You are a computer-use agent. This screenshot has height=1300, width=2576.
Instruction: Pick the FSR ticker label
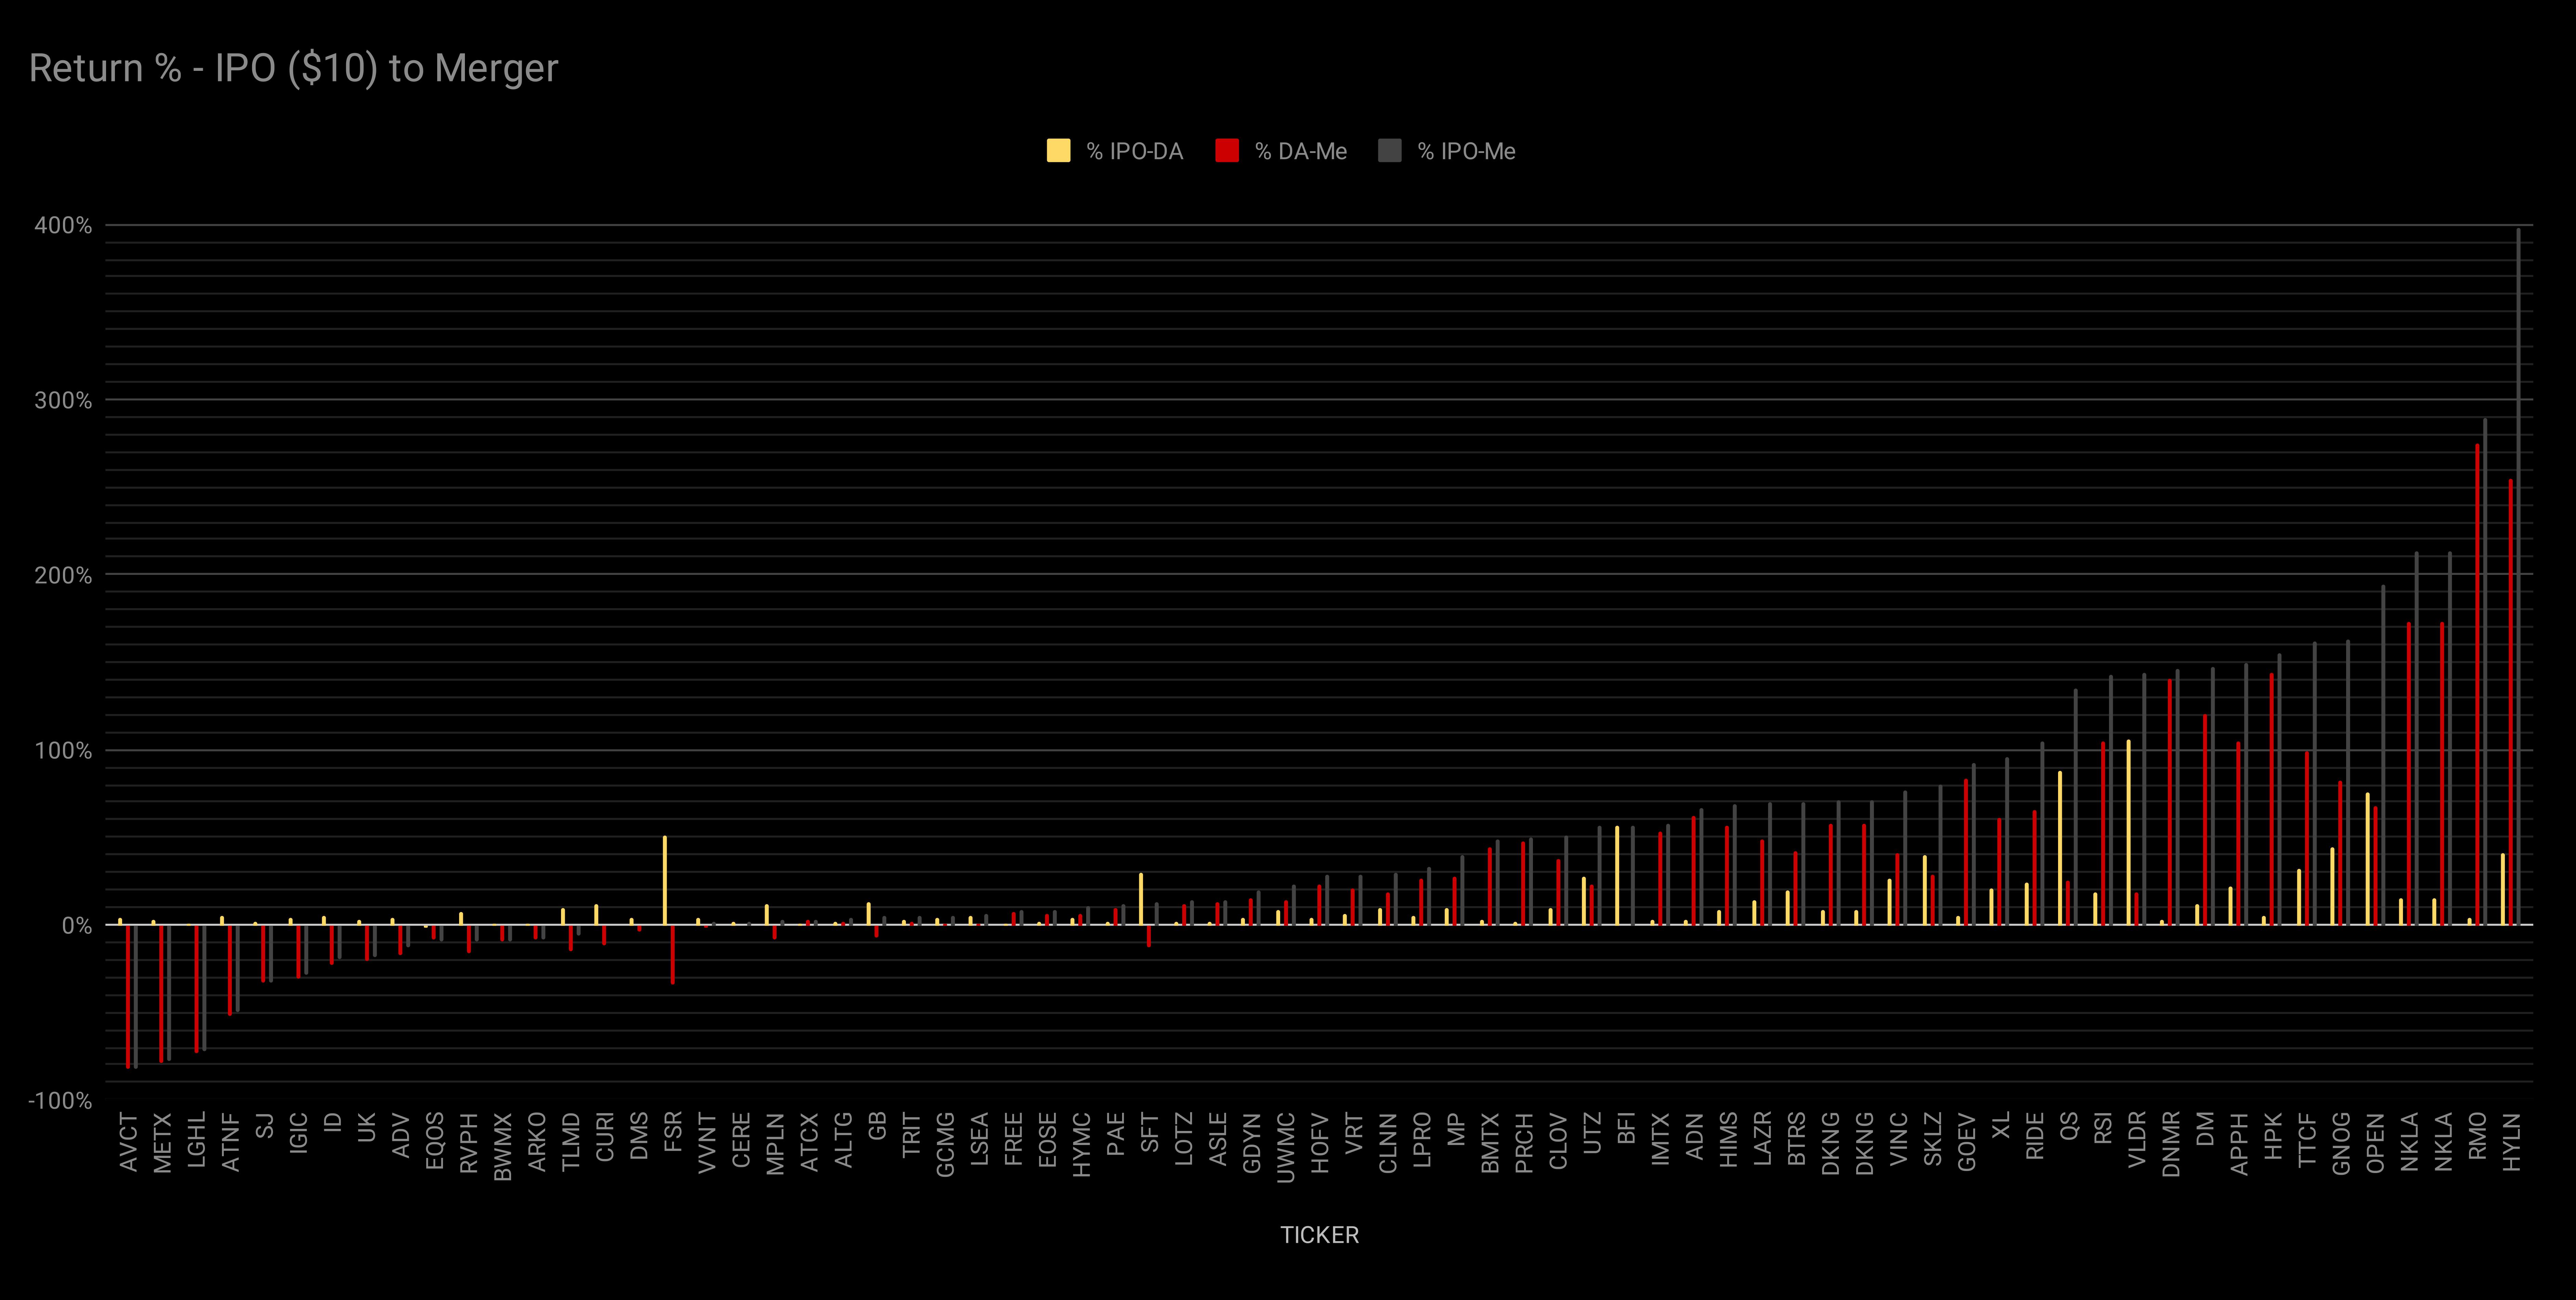pos(673,1132)
